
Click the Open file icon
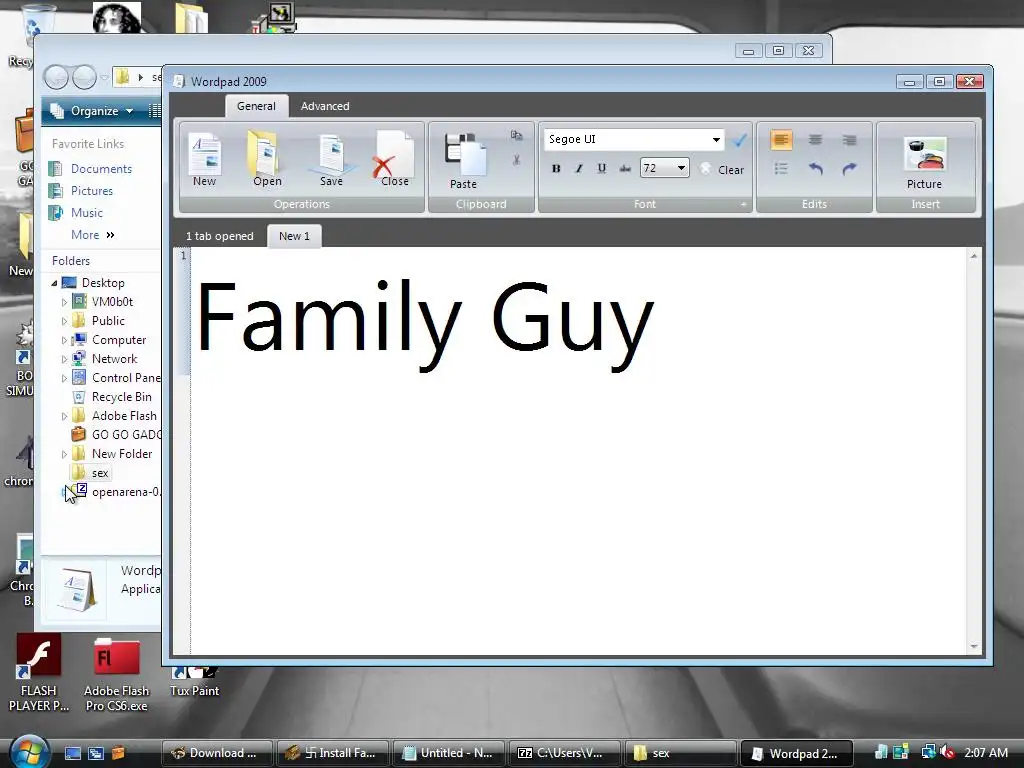(267, 159)
